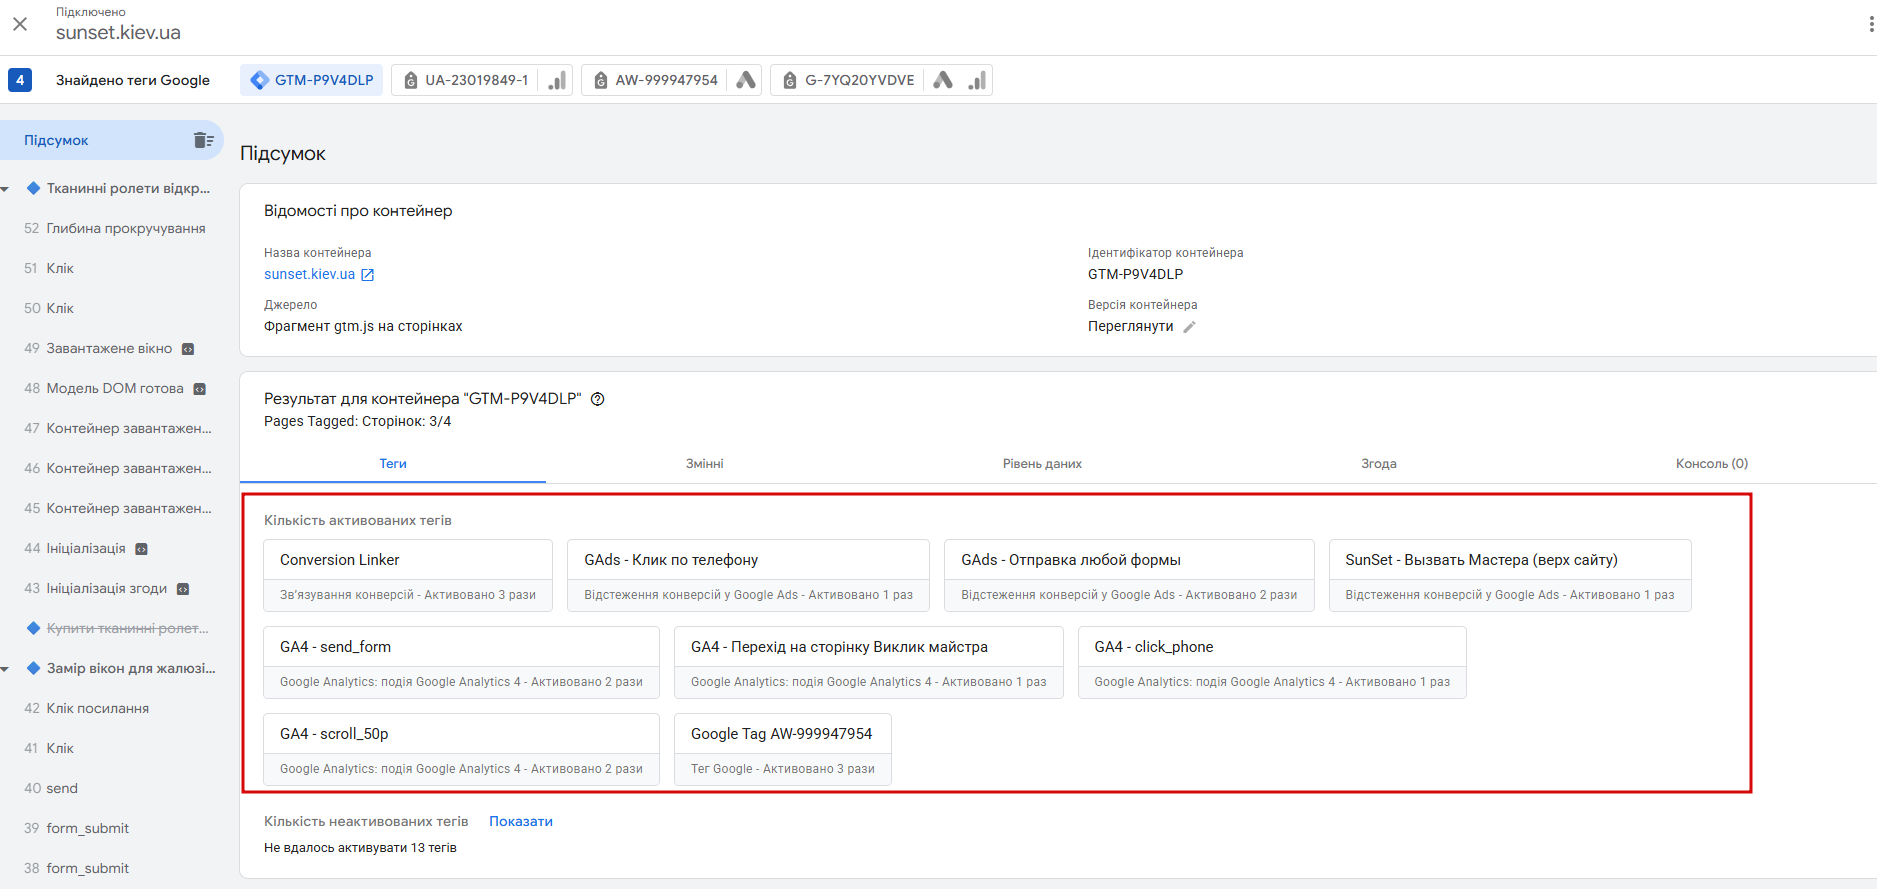The image size is (1877, 889).
Task: Open the three-dot menu in the top right
Action: 1870,24
